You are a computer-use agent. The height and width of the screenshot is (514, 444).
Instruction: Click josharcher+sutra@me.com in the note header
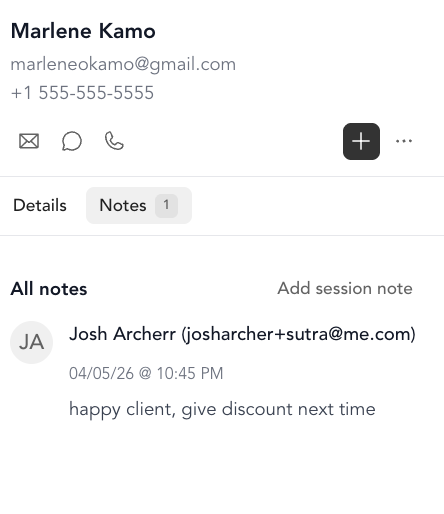coord(299,334)
